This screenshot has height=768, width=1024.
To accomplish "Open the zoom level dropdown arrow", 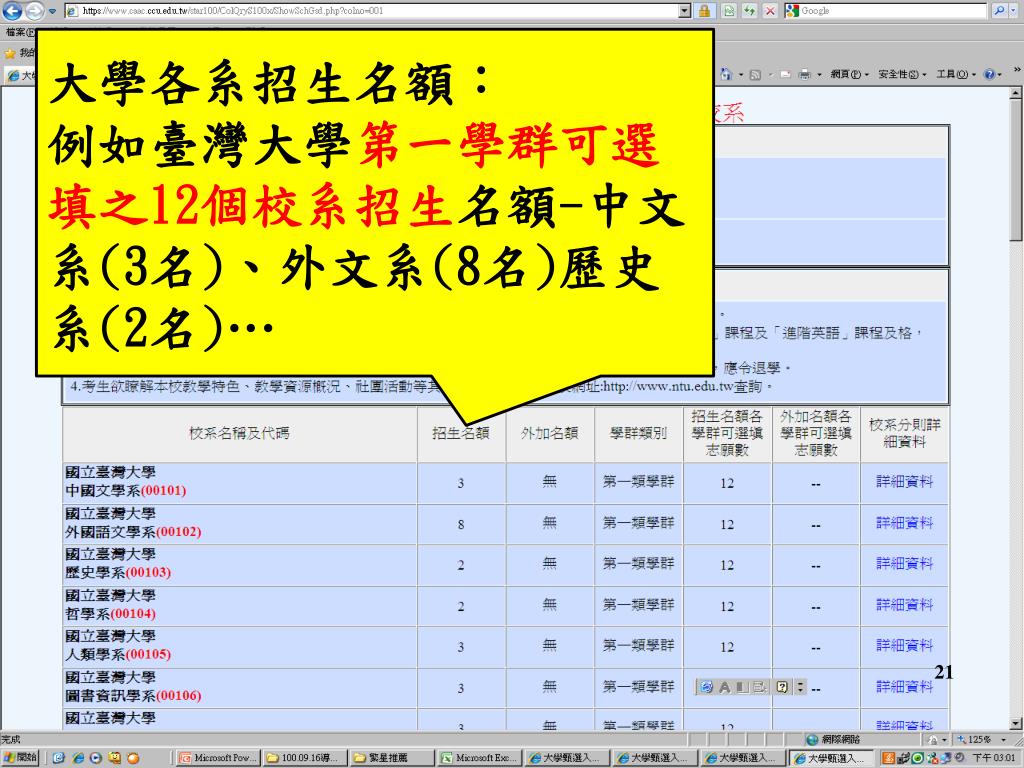I will [1003, 740].
